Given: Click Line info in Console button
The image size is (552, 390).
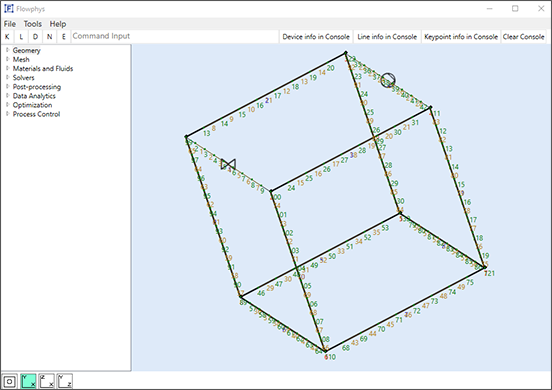Looking at the screenshot, I should (x=387, y=37).
